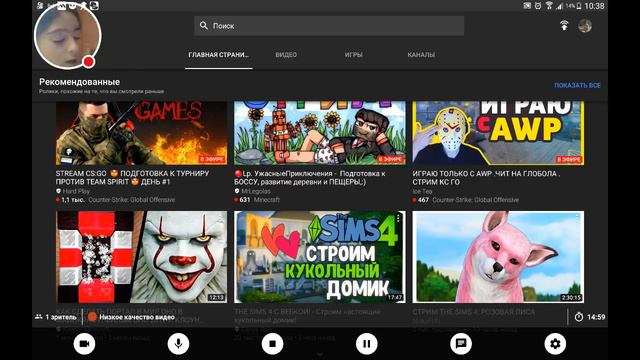Tap the Низкое качество видео warning

point(131,317)
